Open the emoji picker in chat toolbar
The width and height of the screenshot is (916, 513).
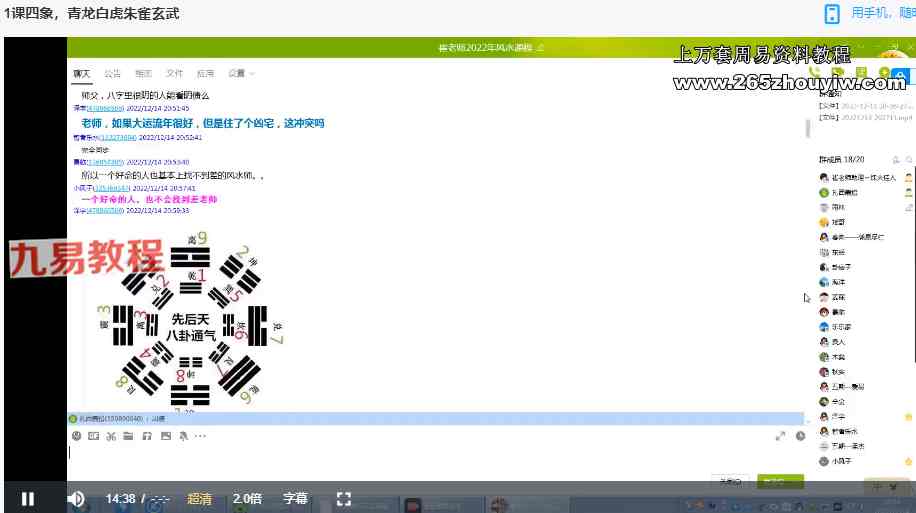pyautogui.click(x=77, y=436)
